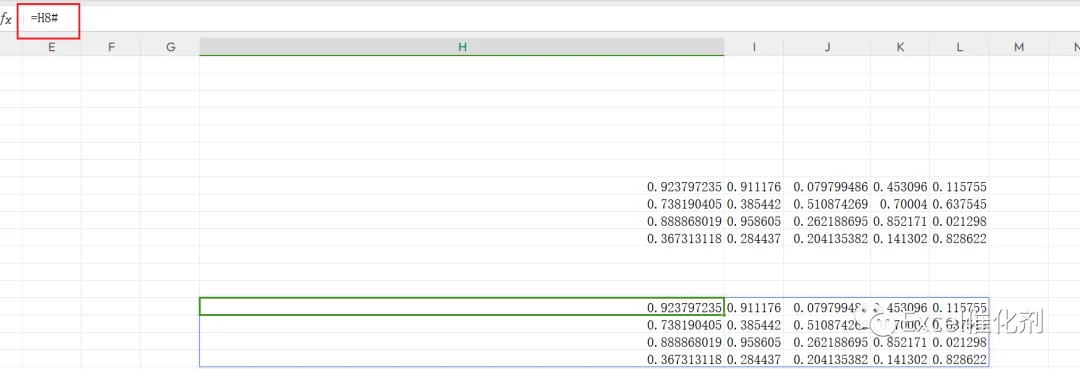
Task: Click 0.911176 in the lower spilled range
Action: (x=754, y=307)
